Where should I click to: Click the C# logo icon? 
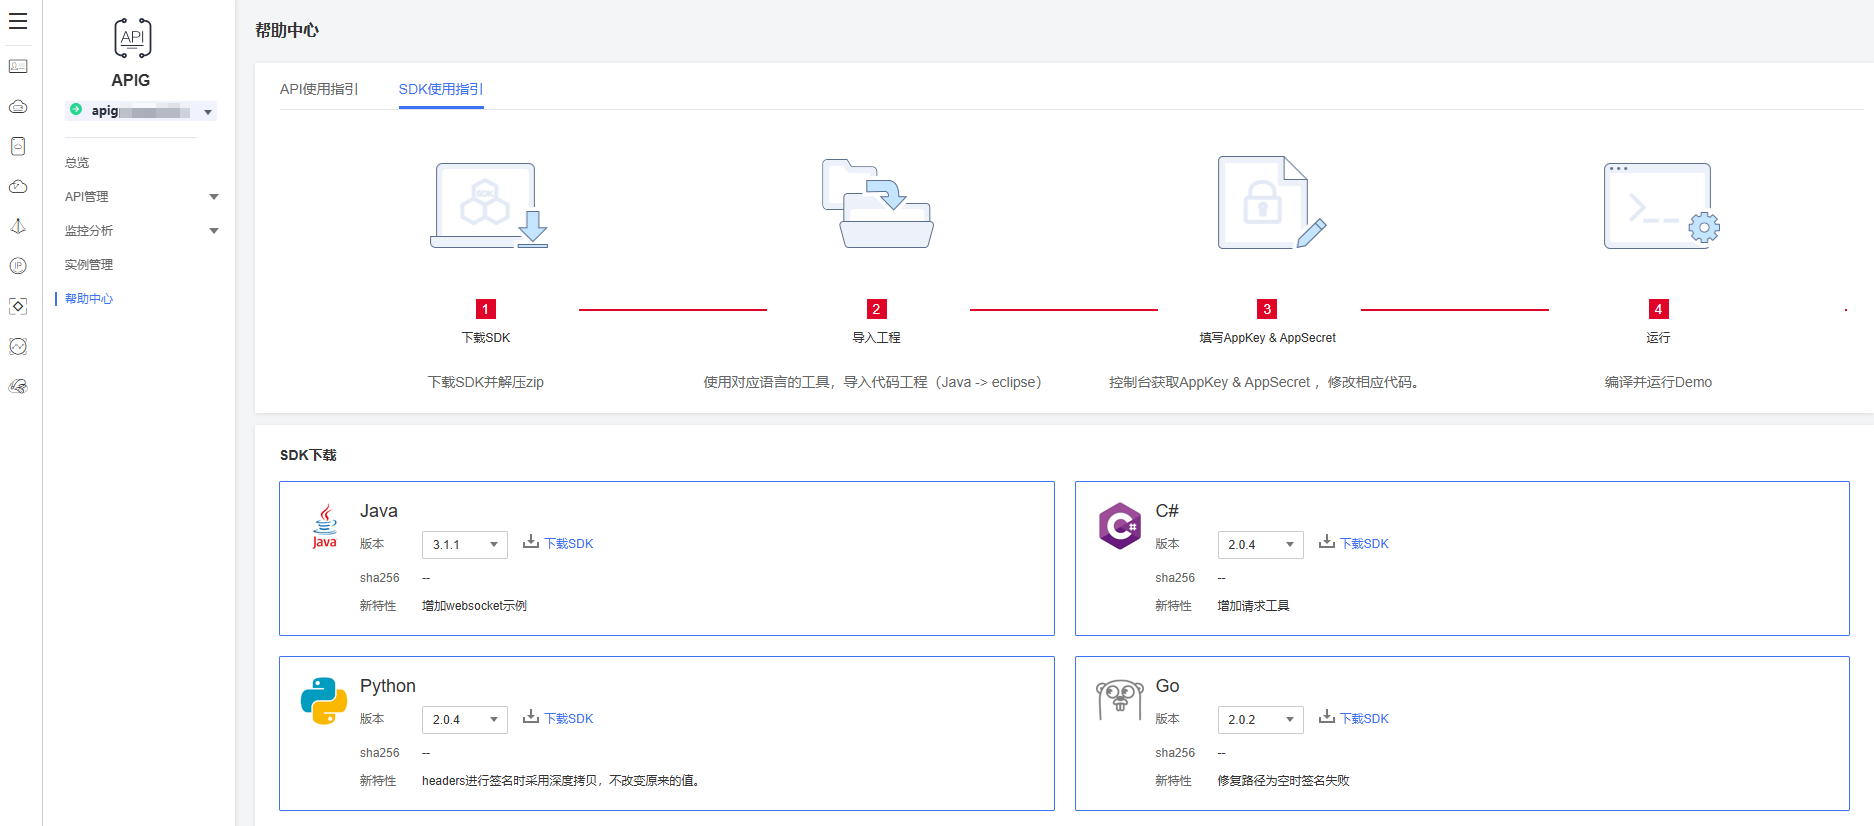tap(1120, 526)
